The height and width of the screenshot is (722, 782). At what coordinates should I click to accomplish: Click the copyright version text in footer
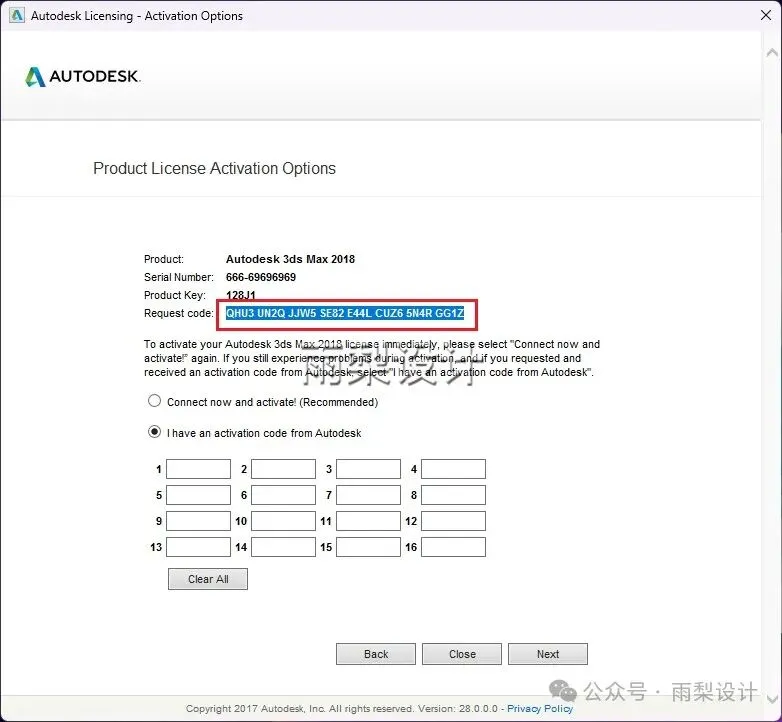click(342, 709)
